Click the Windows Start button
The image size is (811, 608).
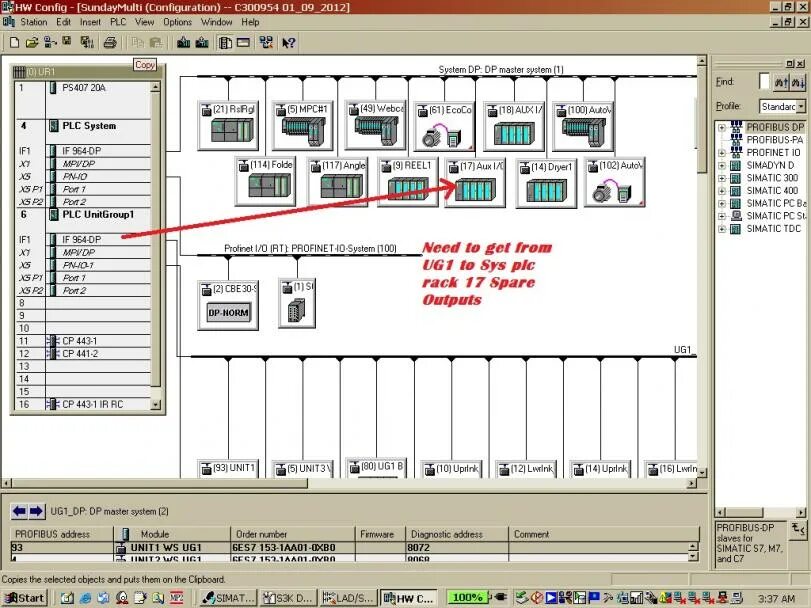point(24,598)
